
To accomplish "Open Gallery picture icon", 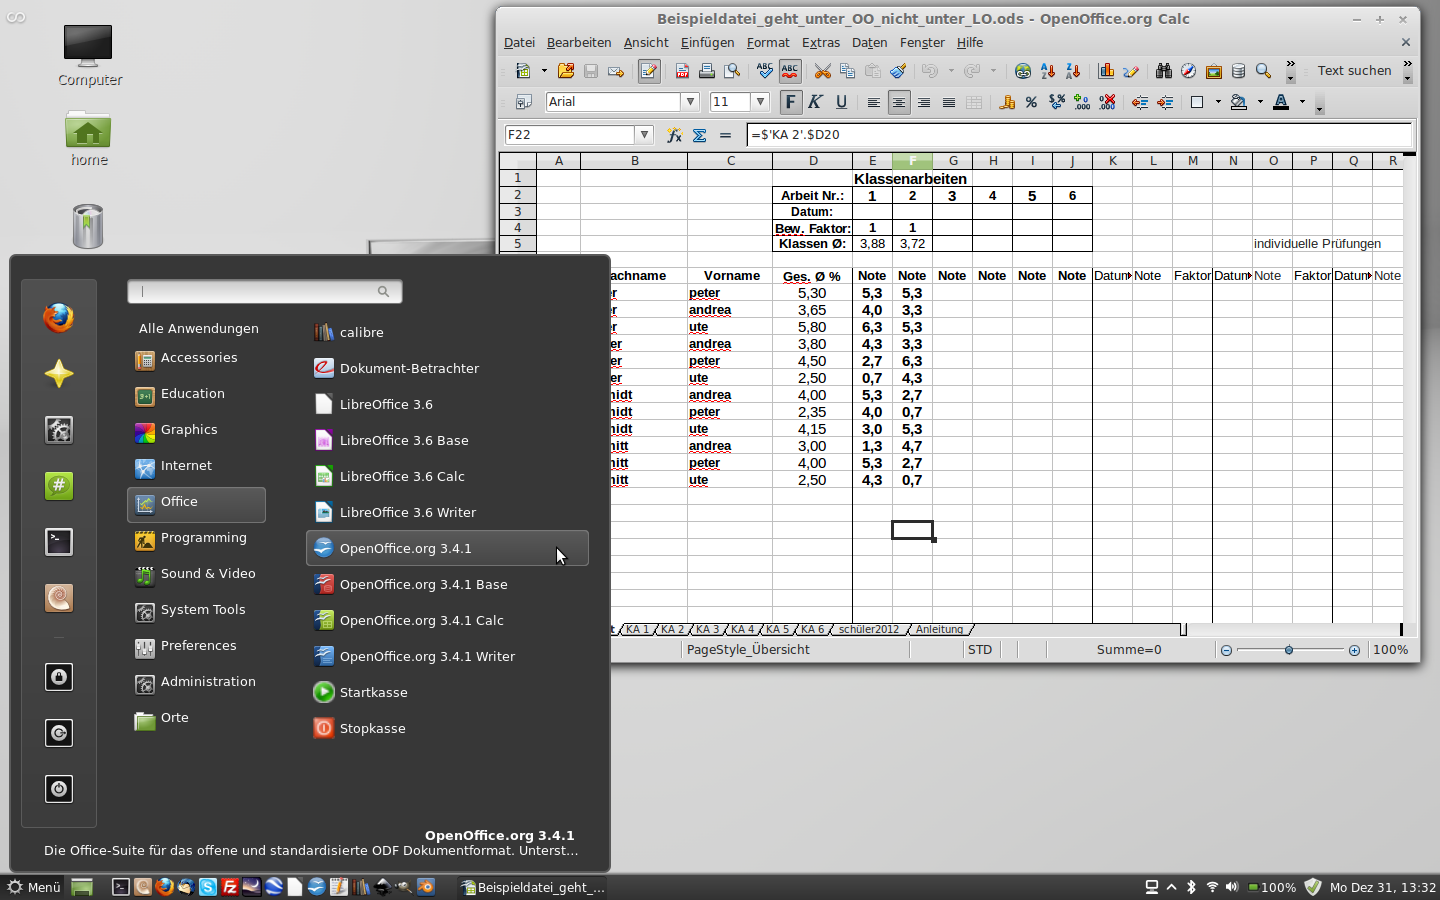I will click(1213, 71).
